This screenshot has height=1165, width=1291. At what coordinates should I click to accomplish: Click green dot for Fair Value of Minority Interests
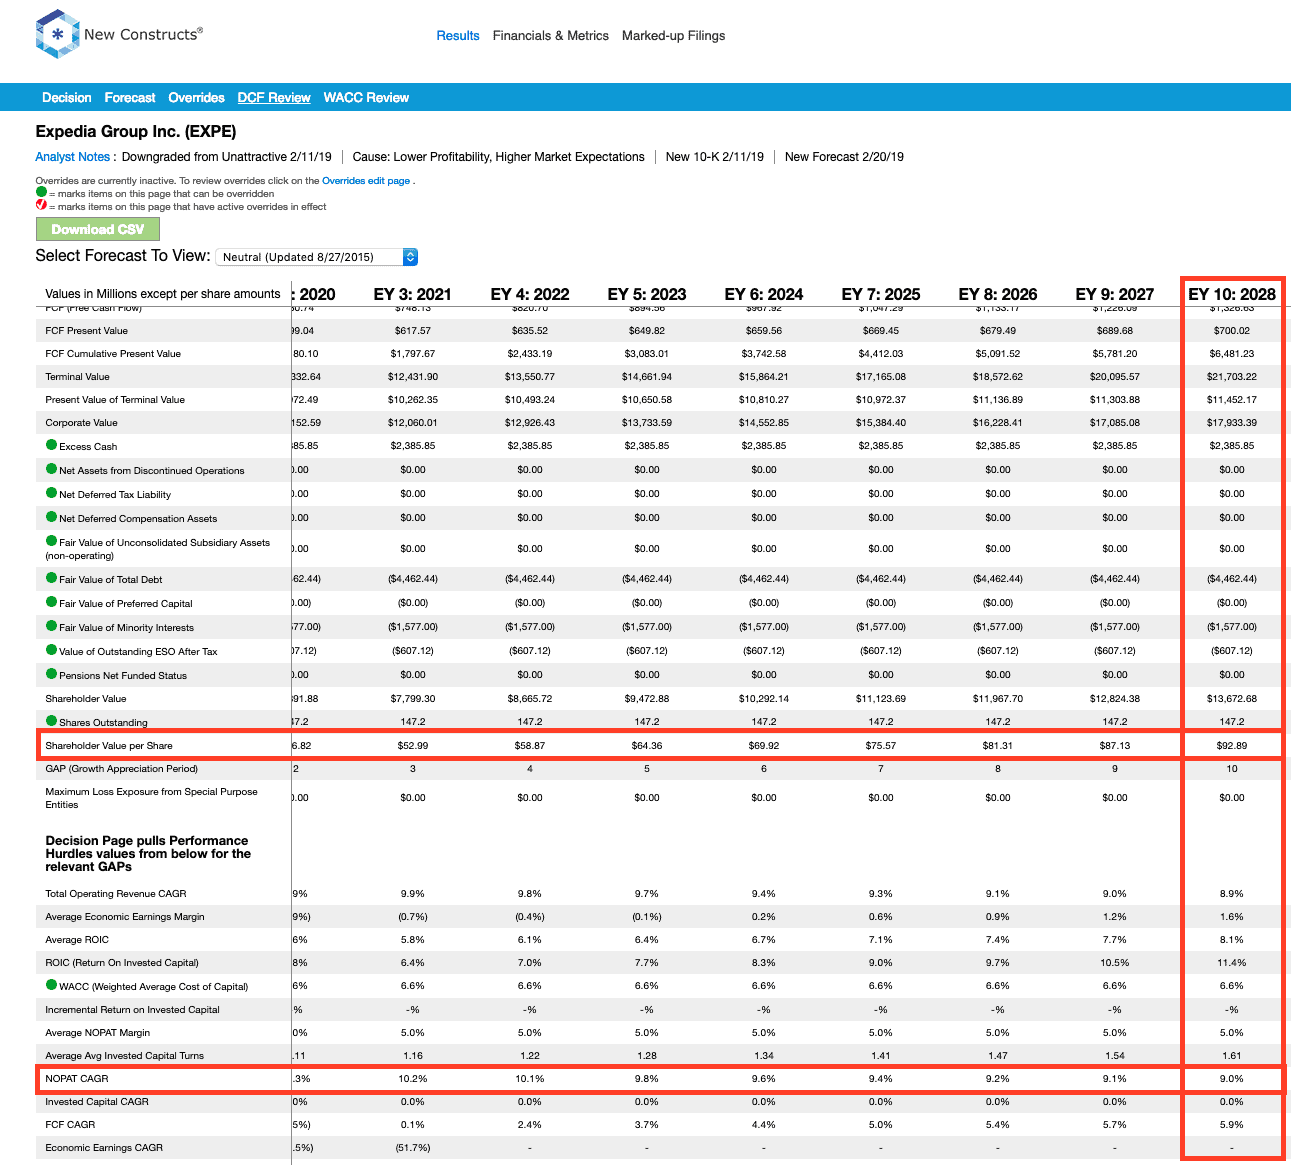pyautogui.click(x=51, y=626)
